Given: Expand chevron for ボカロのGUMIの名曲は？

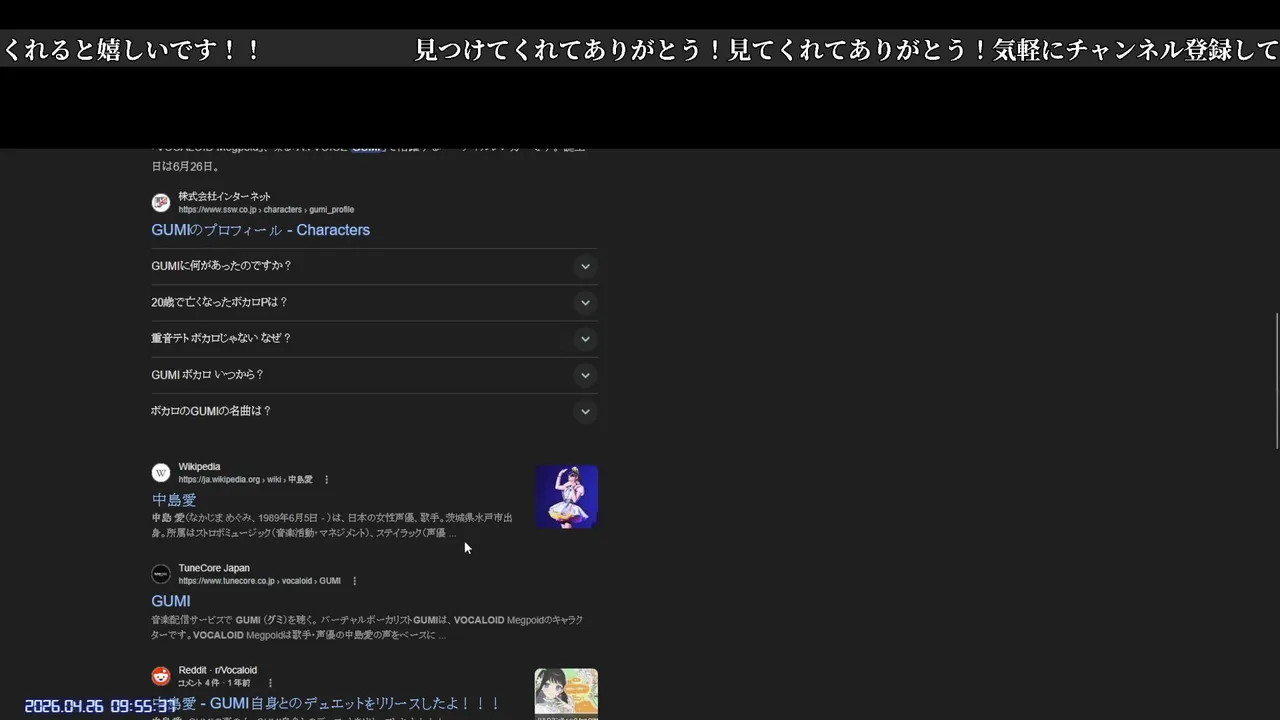Looking at the screenshot, I should tap(585, 411).
